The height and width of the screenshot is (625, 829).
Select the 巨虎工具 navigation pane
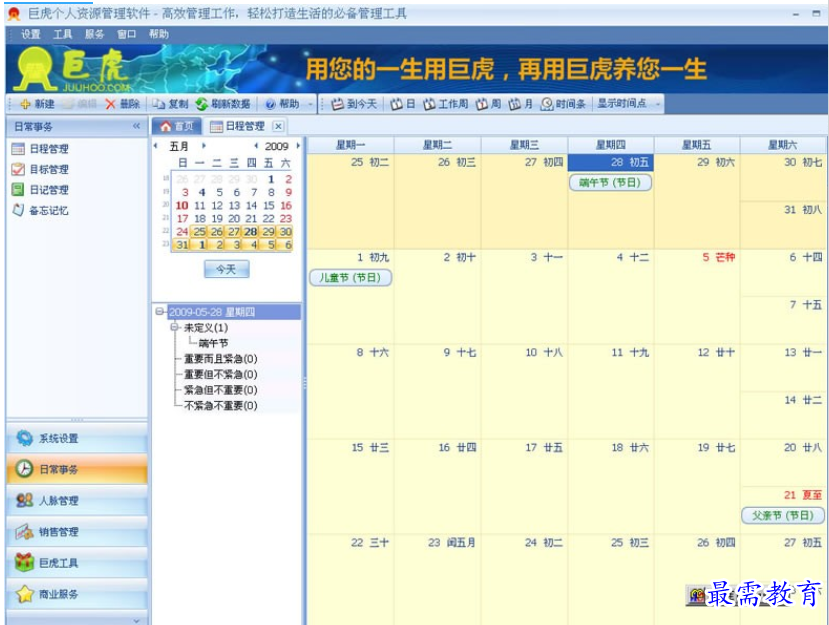tap(77, 563)
